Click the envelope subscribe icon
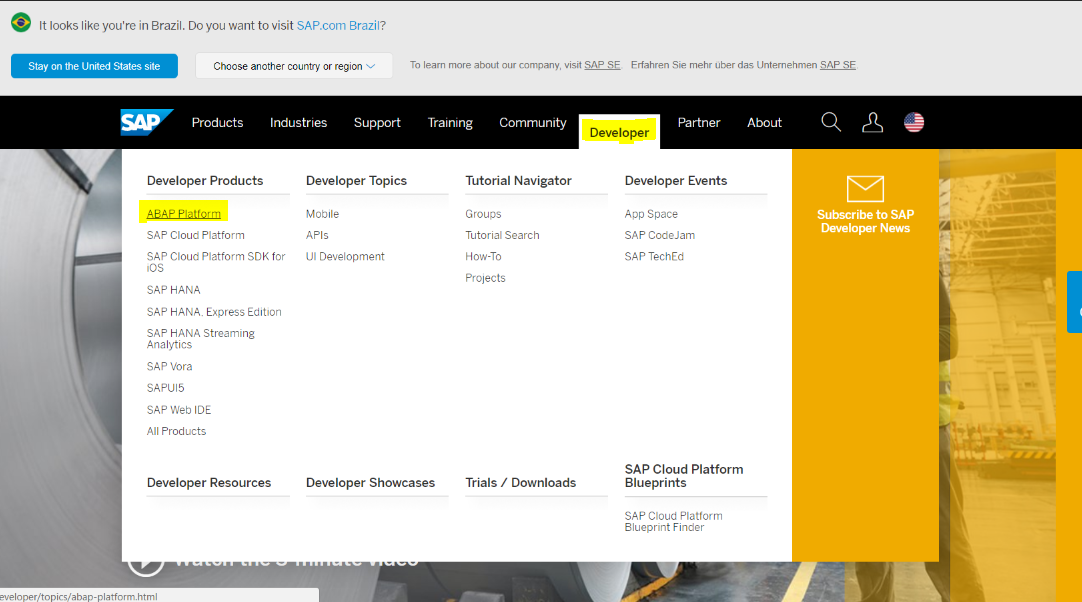1082x602 pixels. pos(865,188)
